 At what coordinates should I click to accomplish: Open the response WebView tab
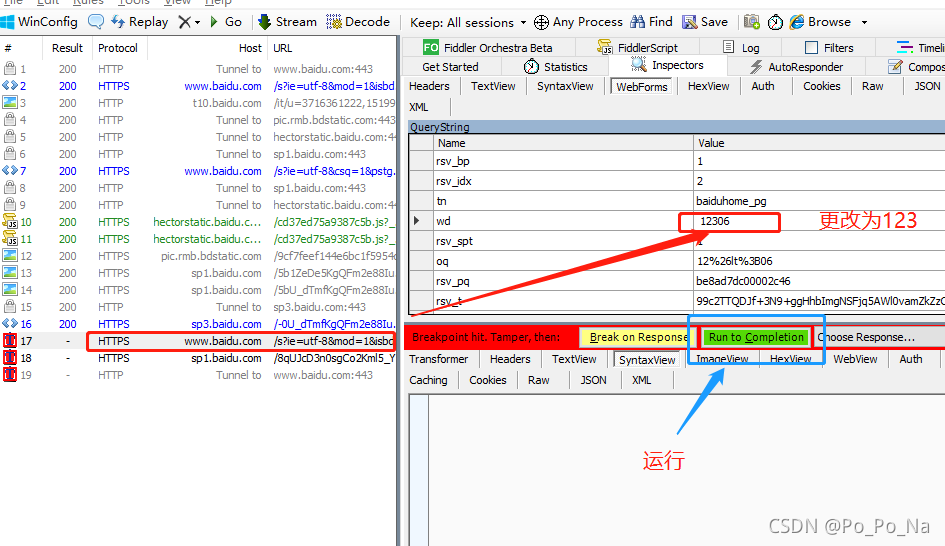click(855, 359)
